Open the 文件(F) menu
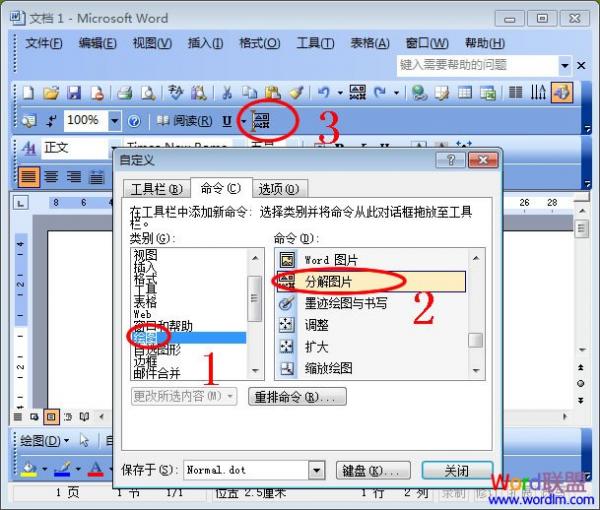 coord(44,43)
